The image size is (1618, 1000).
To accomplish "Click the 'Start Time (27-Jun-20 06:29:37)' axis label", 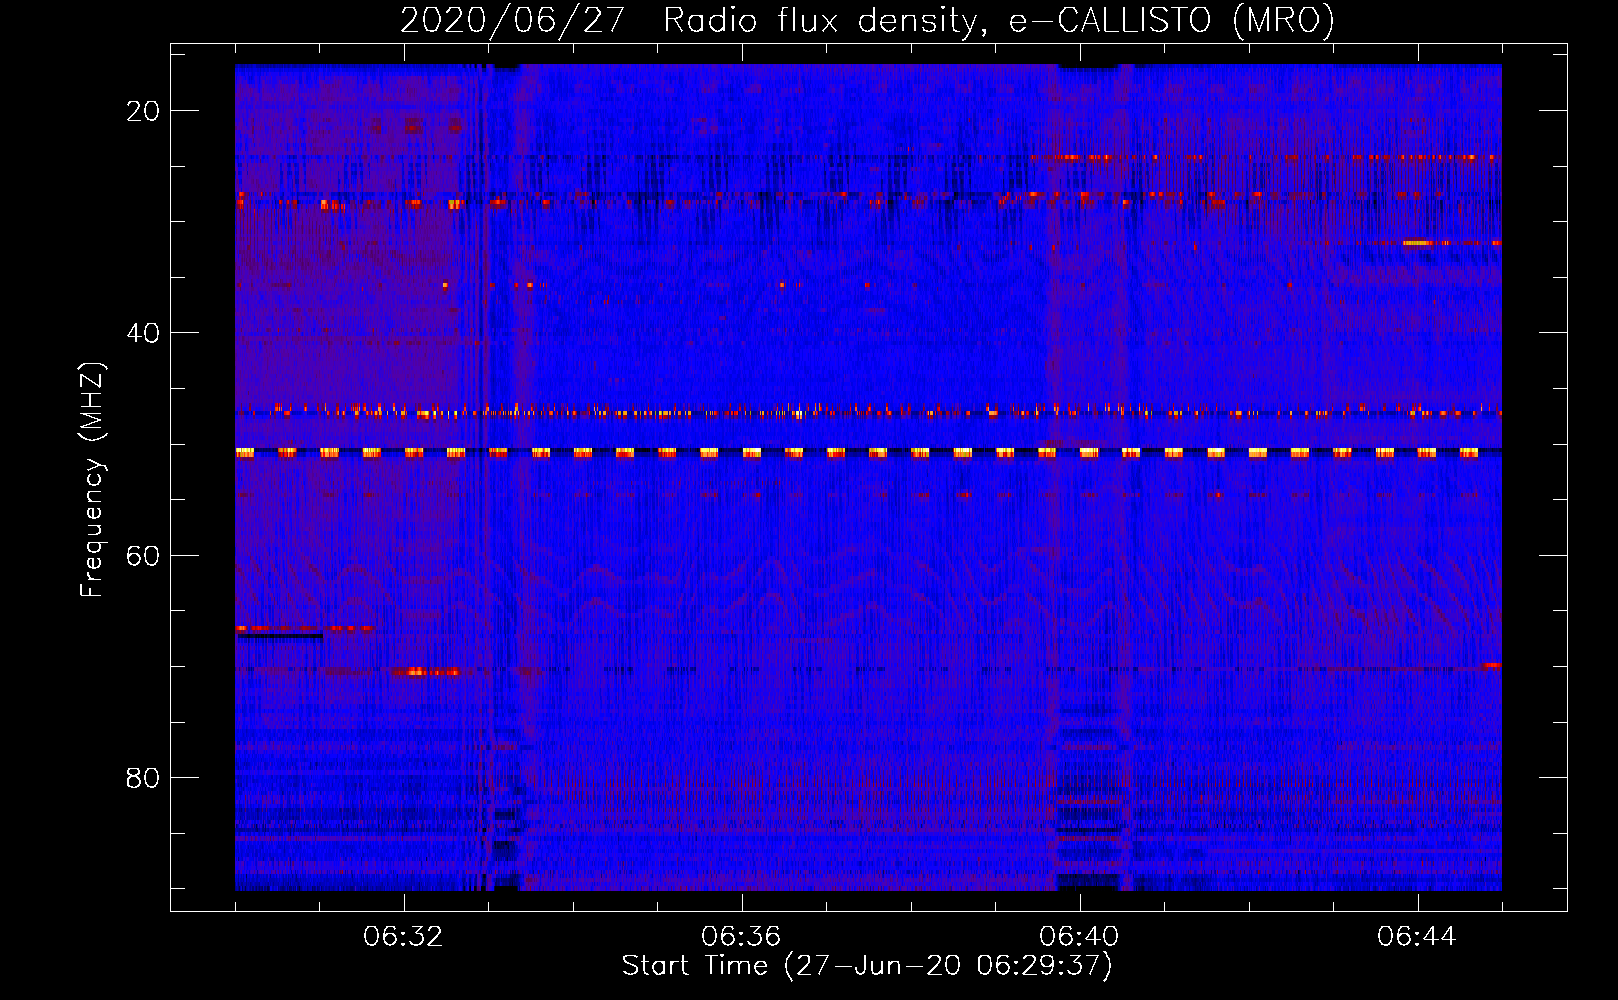I will 867,966.
